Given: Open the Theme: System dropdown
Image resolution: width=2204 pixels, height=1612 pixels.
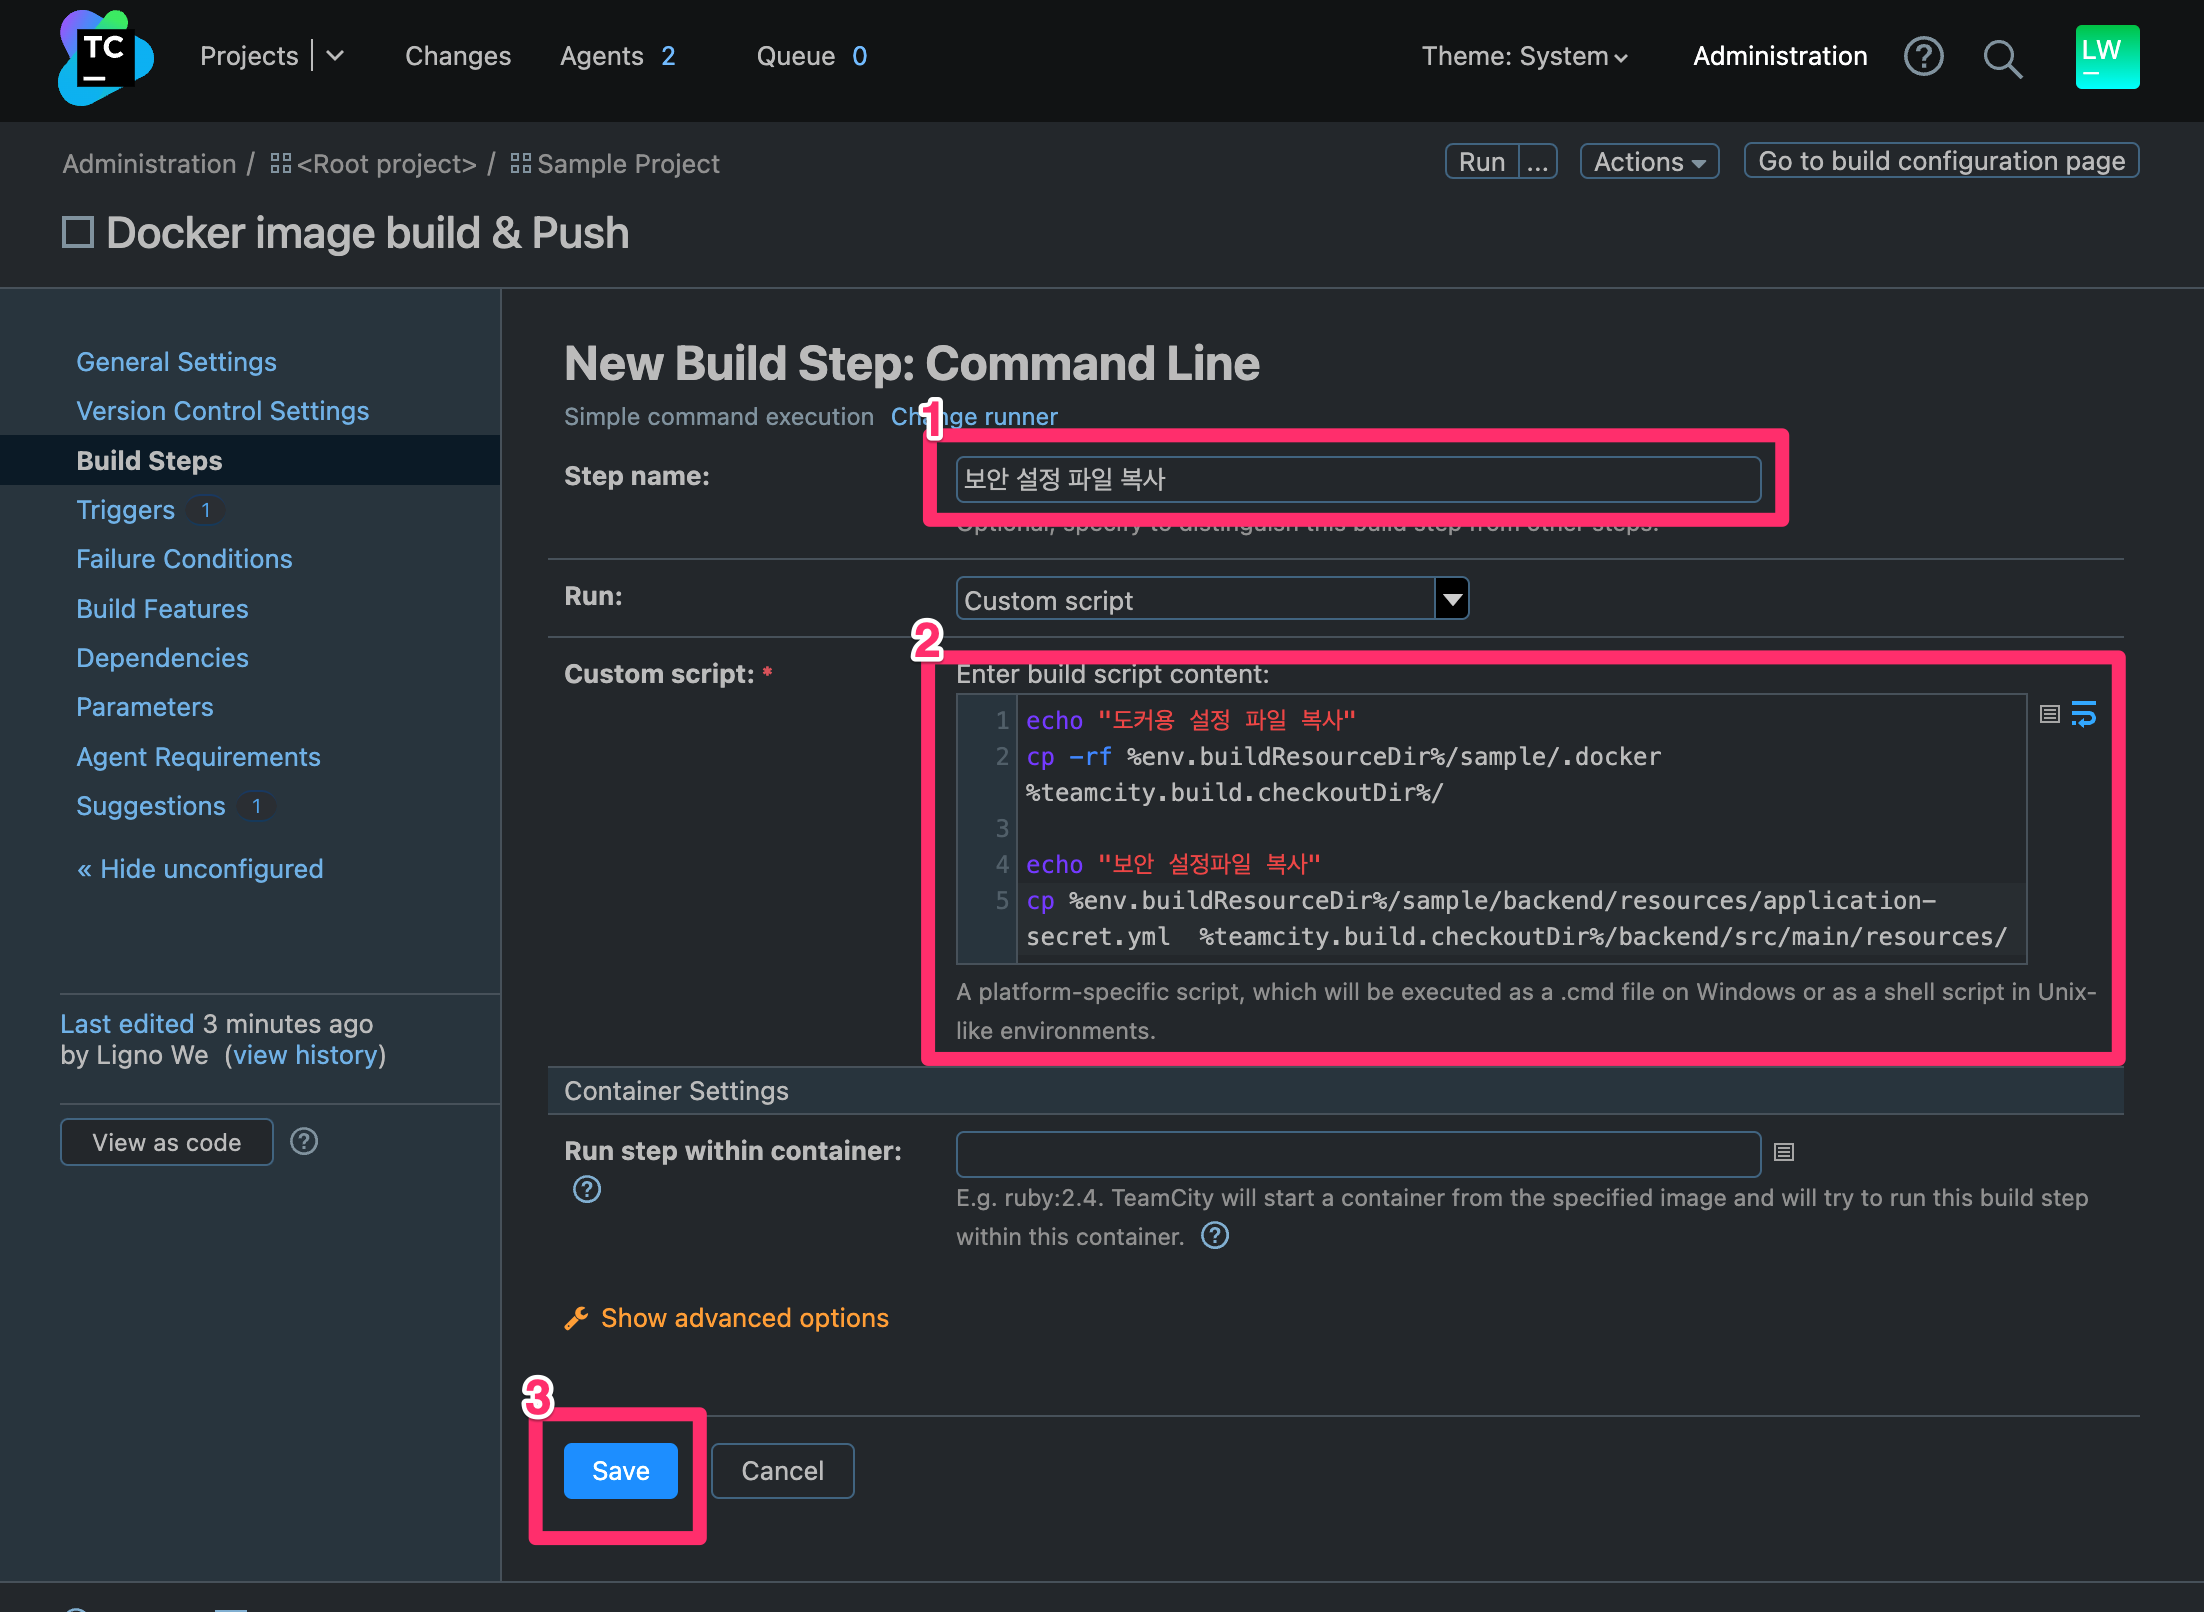Looking at the screenshot, I should [x=1526, y=57].
